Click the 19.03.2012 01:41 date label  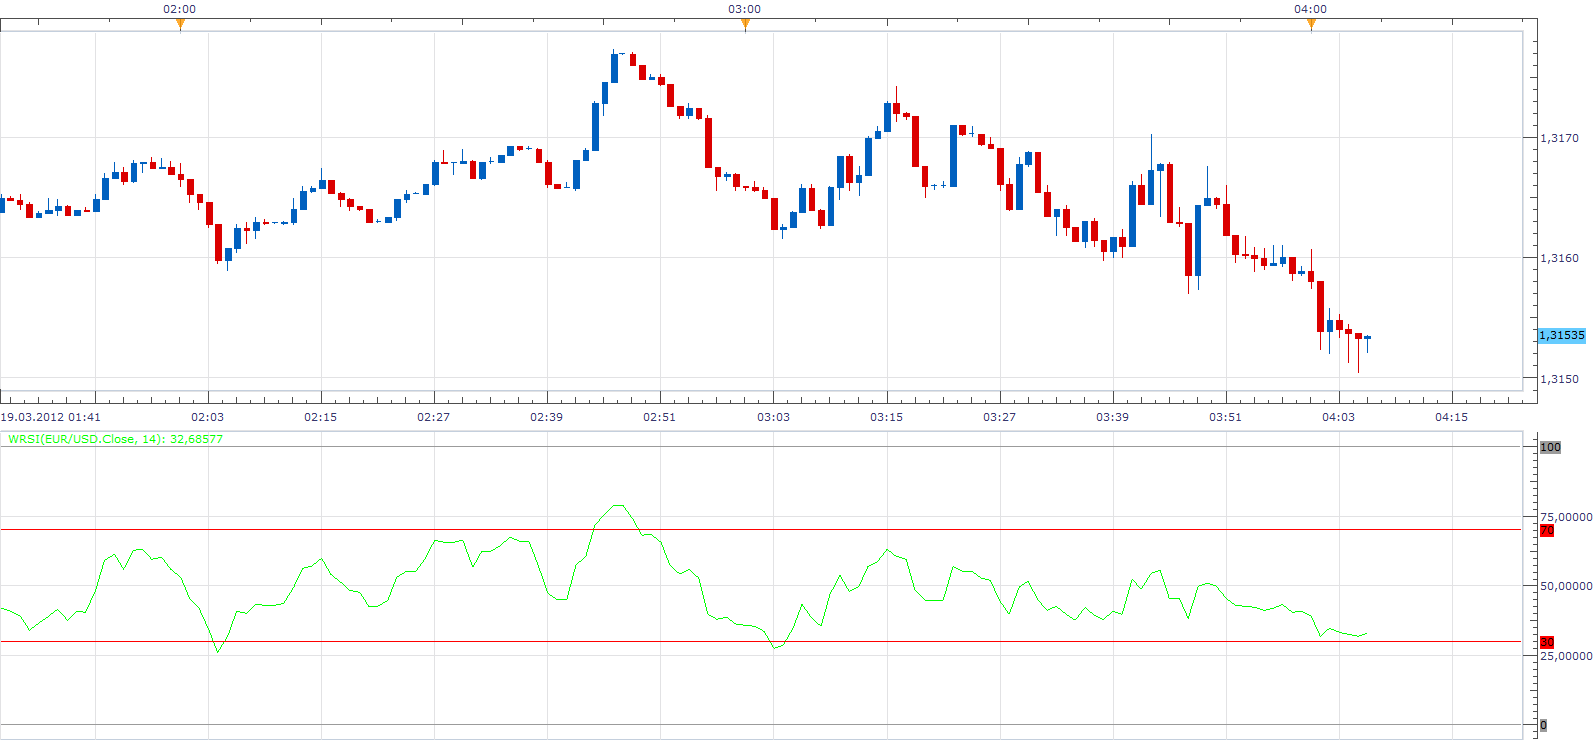click(x=50, y=417)
